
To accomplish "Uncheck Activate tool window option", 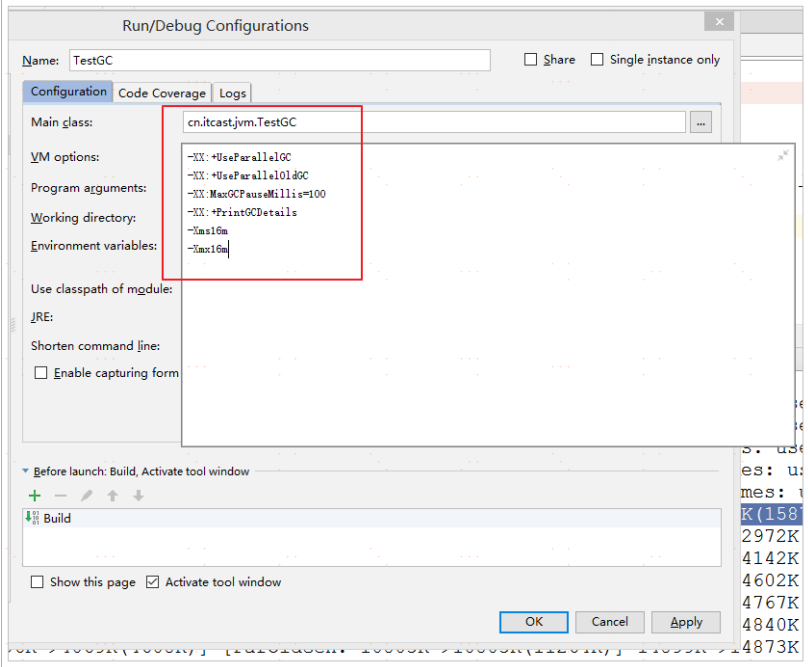I will 153,582.
